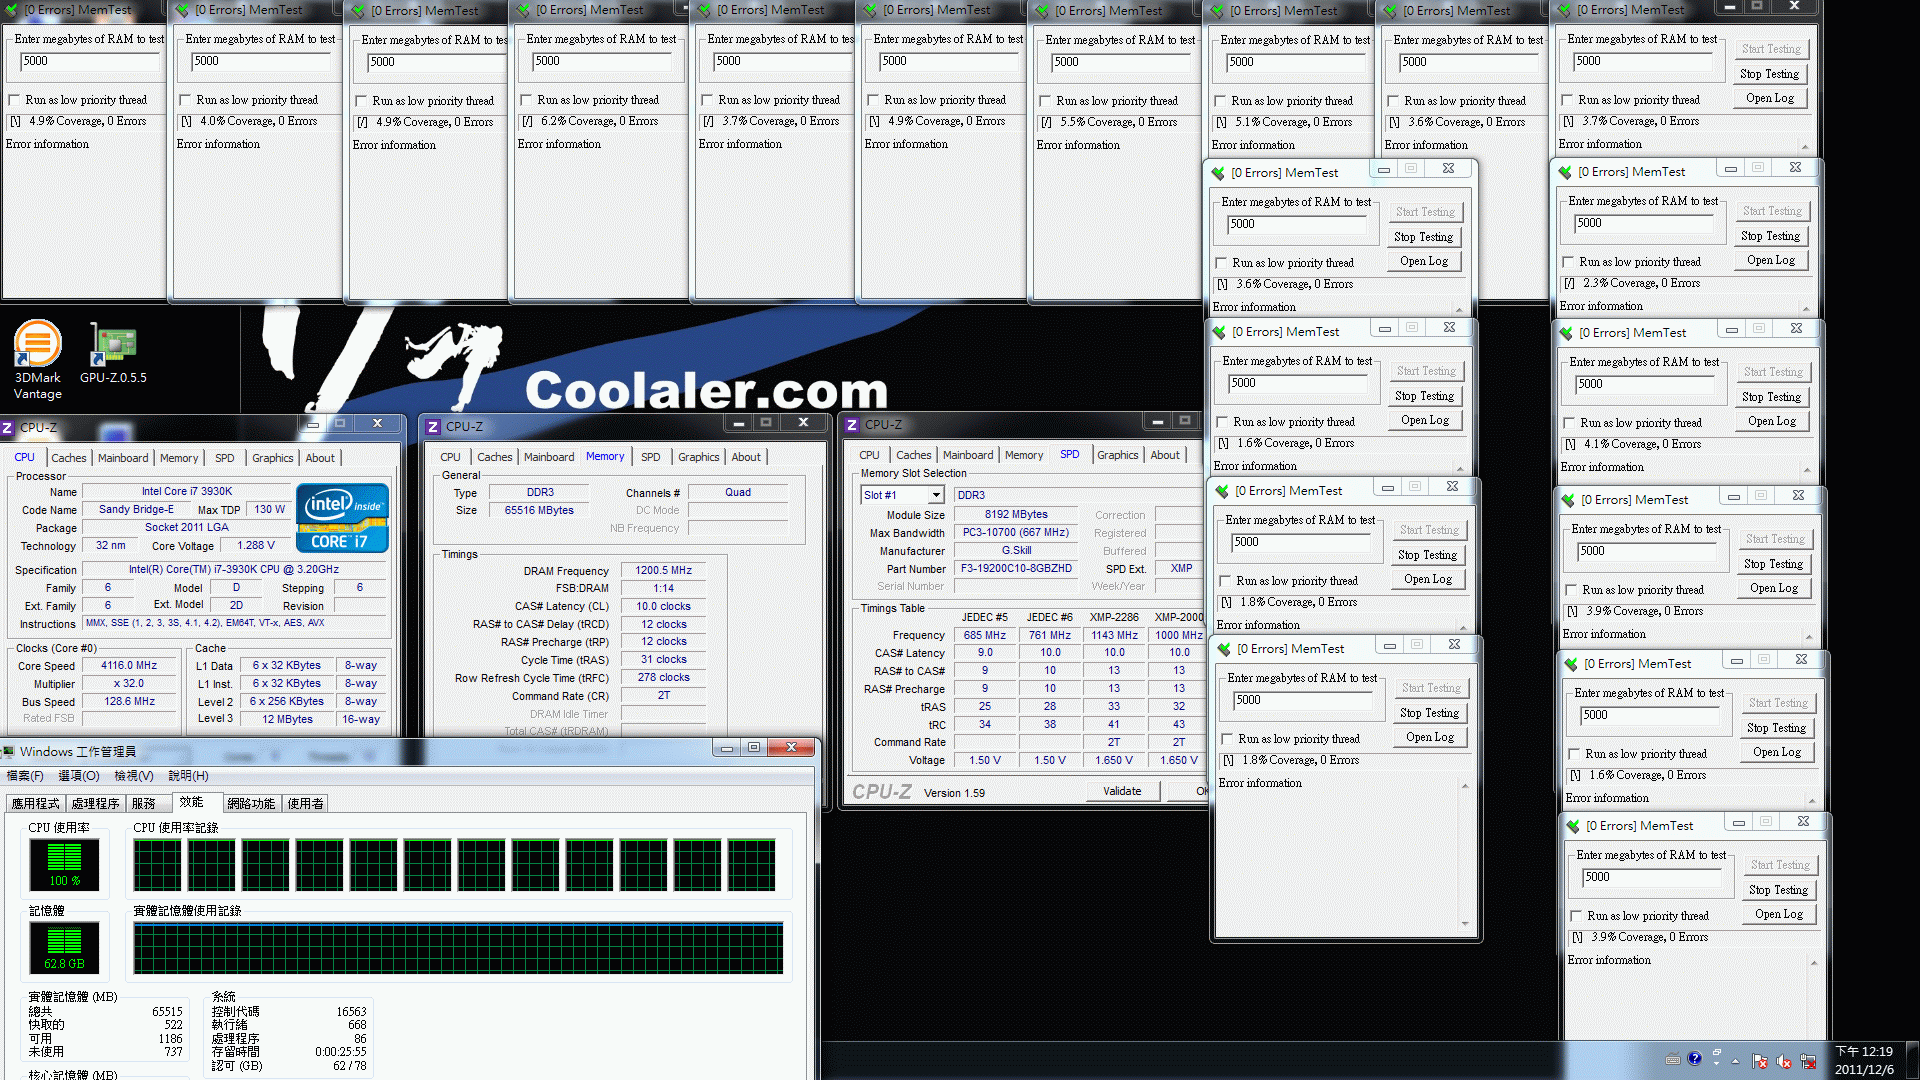Toggle low priority thread in 2.3% coverage window
Image resolution: width=1920 pixels, height=1080 pixels.
tap(1568, 262)
